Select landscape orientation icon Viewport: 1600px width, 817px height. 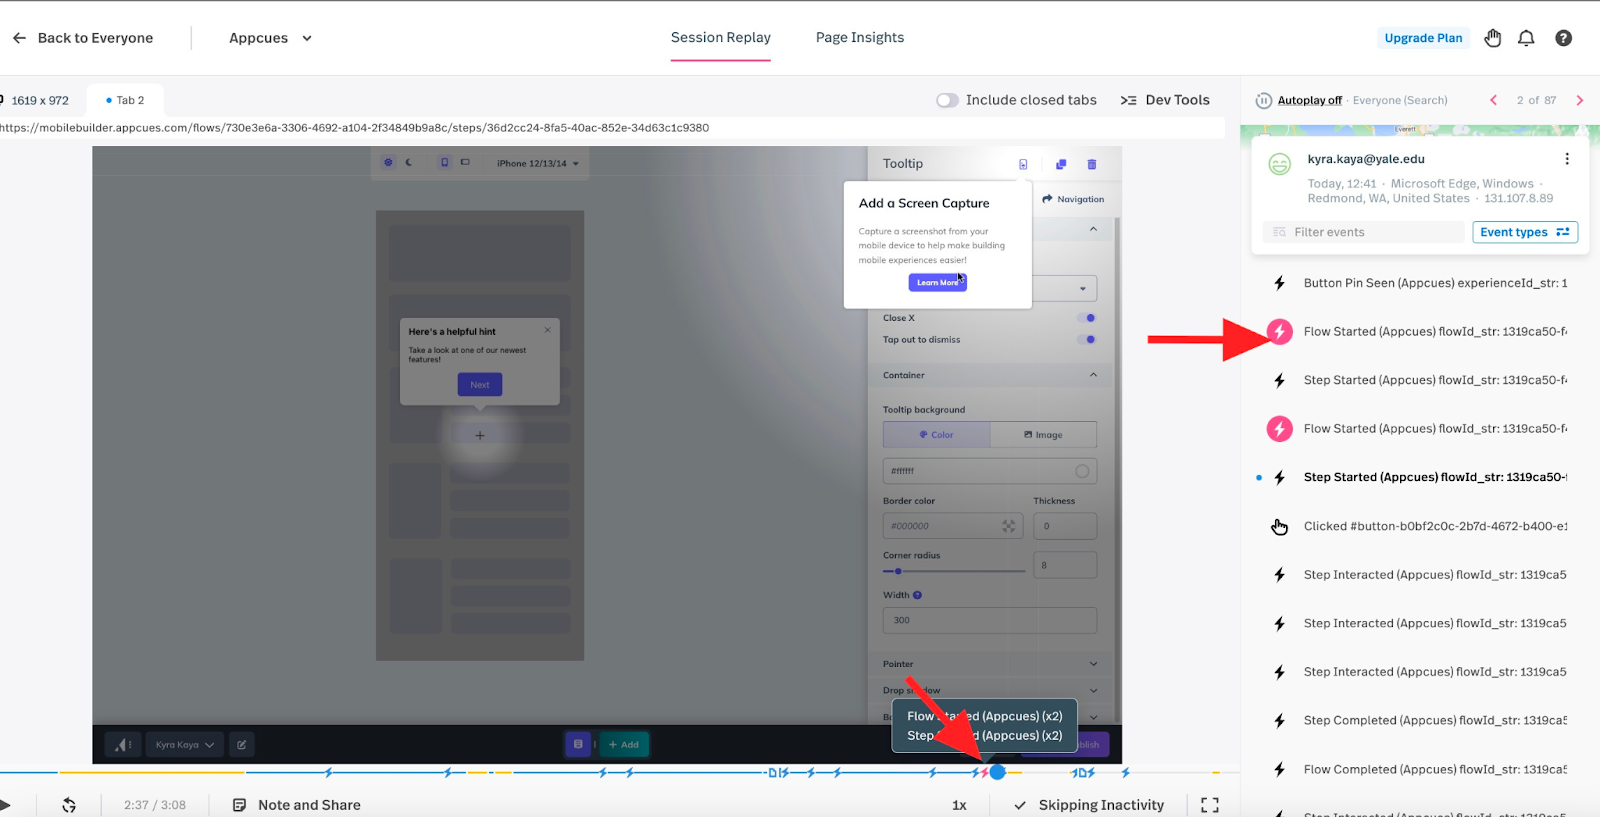pos(465,162)
